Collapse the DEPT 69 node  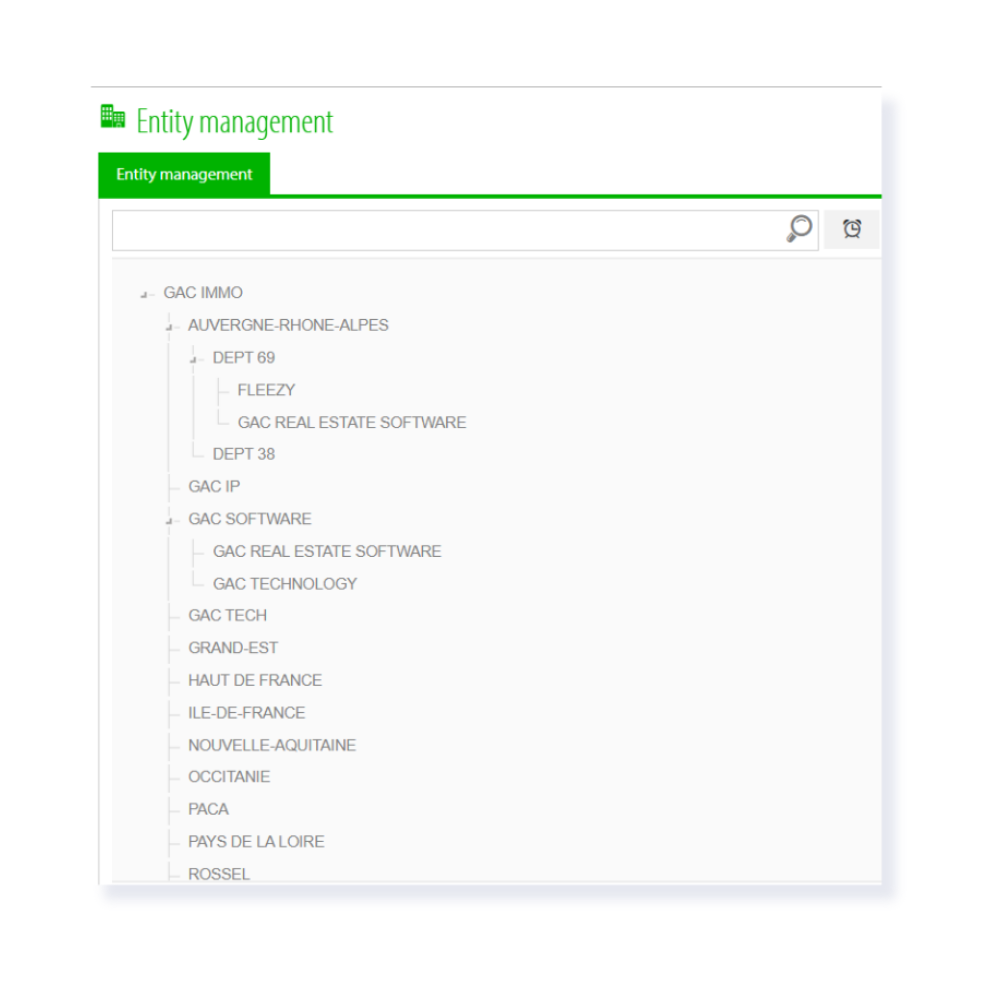(x=193, y=360)
